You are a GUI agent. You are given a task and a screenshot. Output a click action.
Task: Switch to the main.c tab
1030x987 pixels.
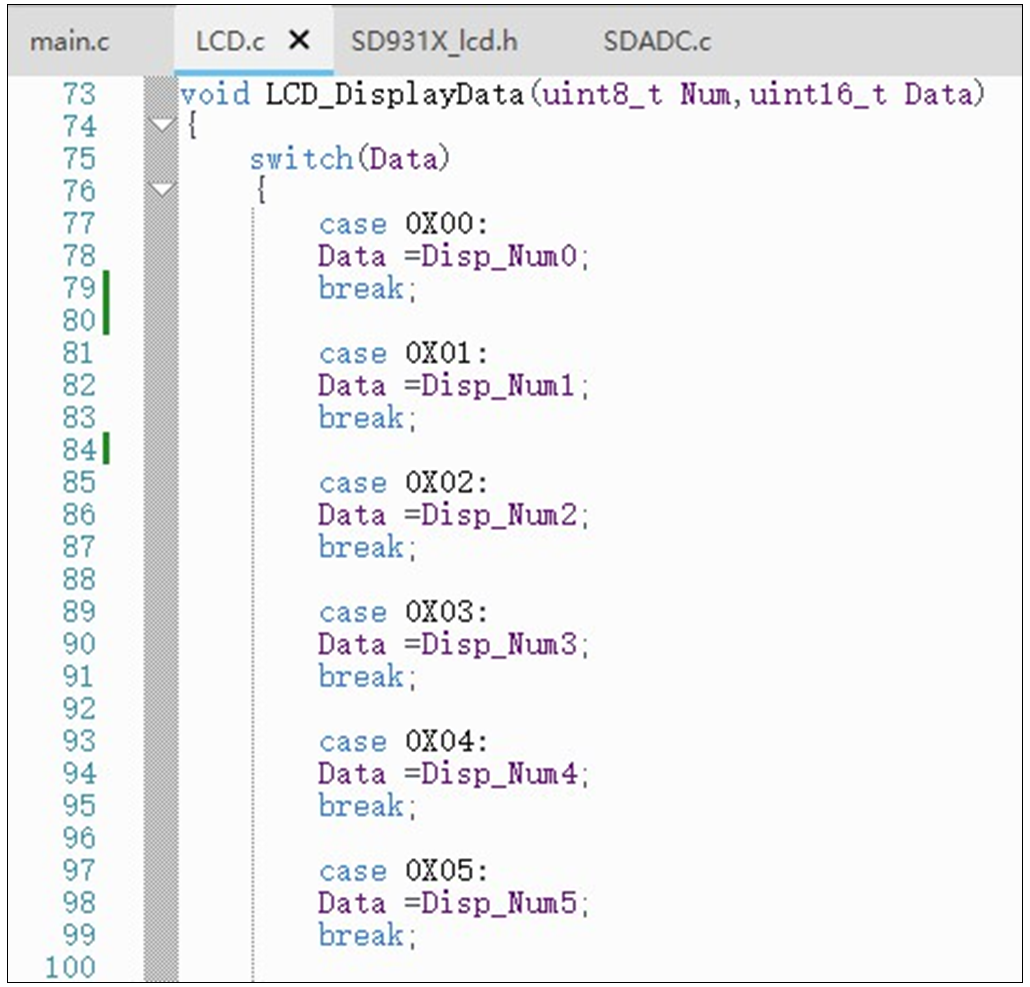coord(70,41)
